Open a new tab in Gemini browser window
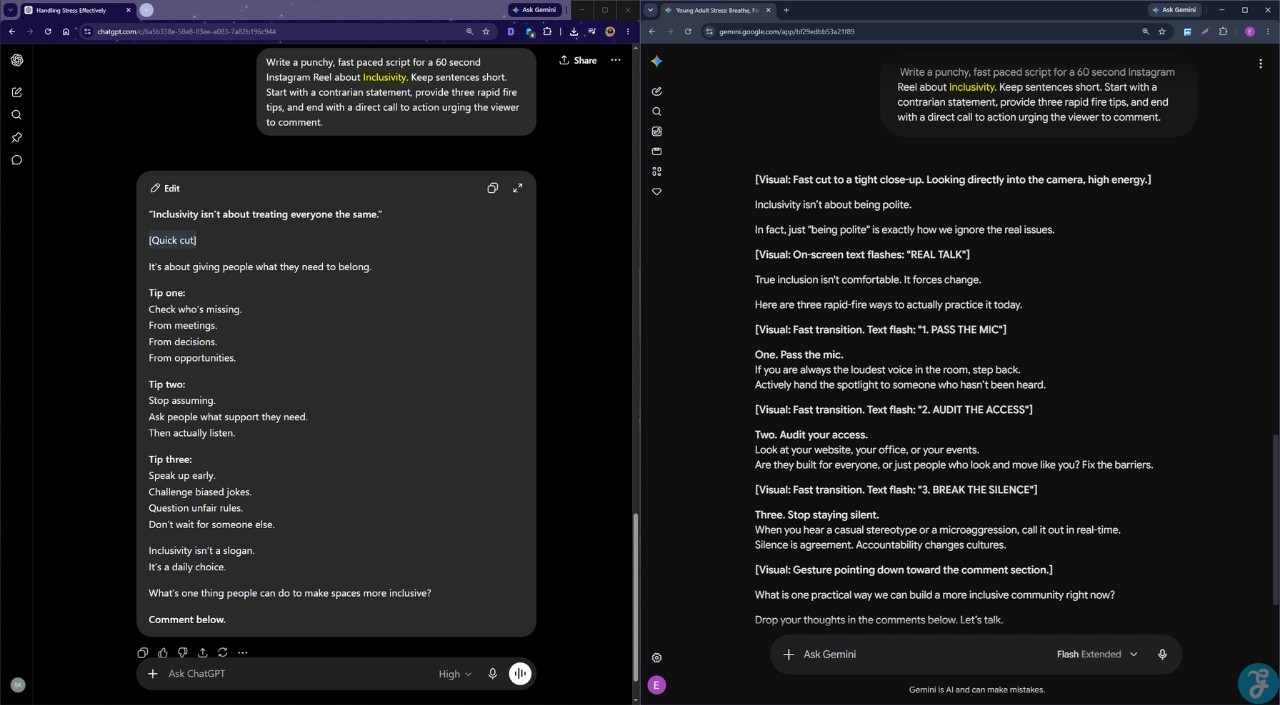This screenshot has width=1280, height=705. [786, 10]
